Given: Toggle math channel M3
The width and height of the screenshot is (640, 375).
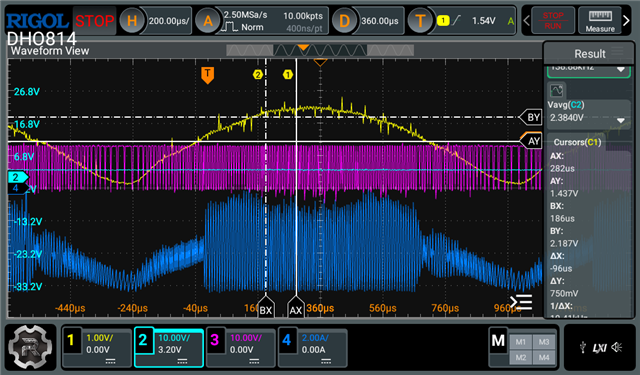Looking at the screenshot, I should click(544, 342).
